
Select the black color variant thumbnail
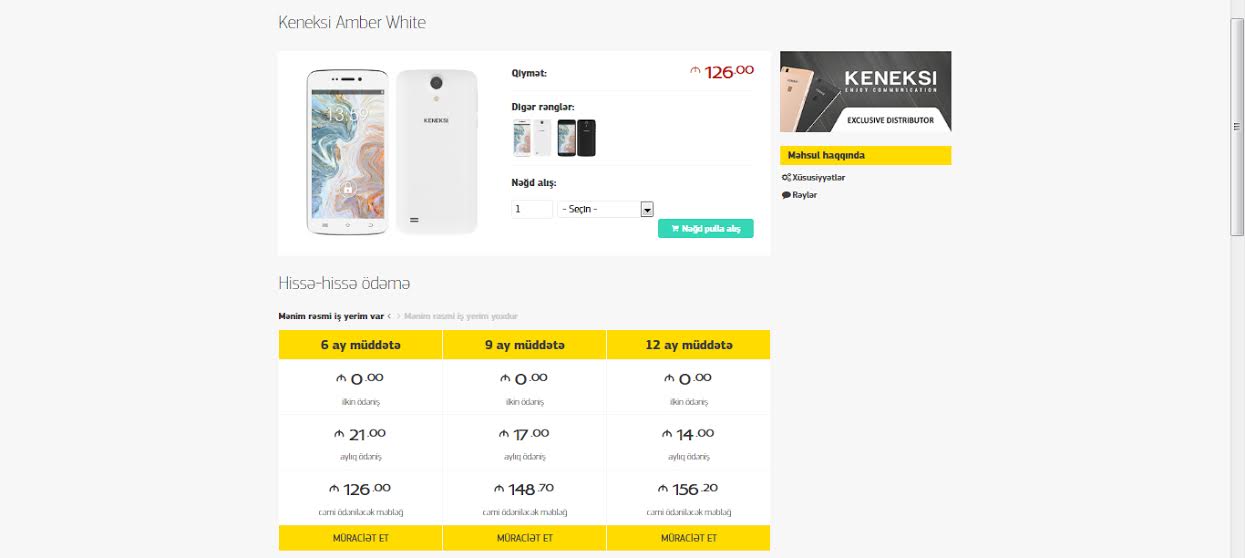point(576,138)
